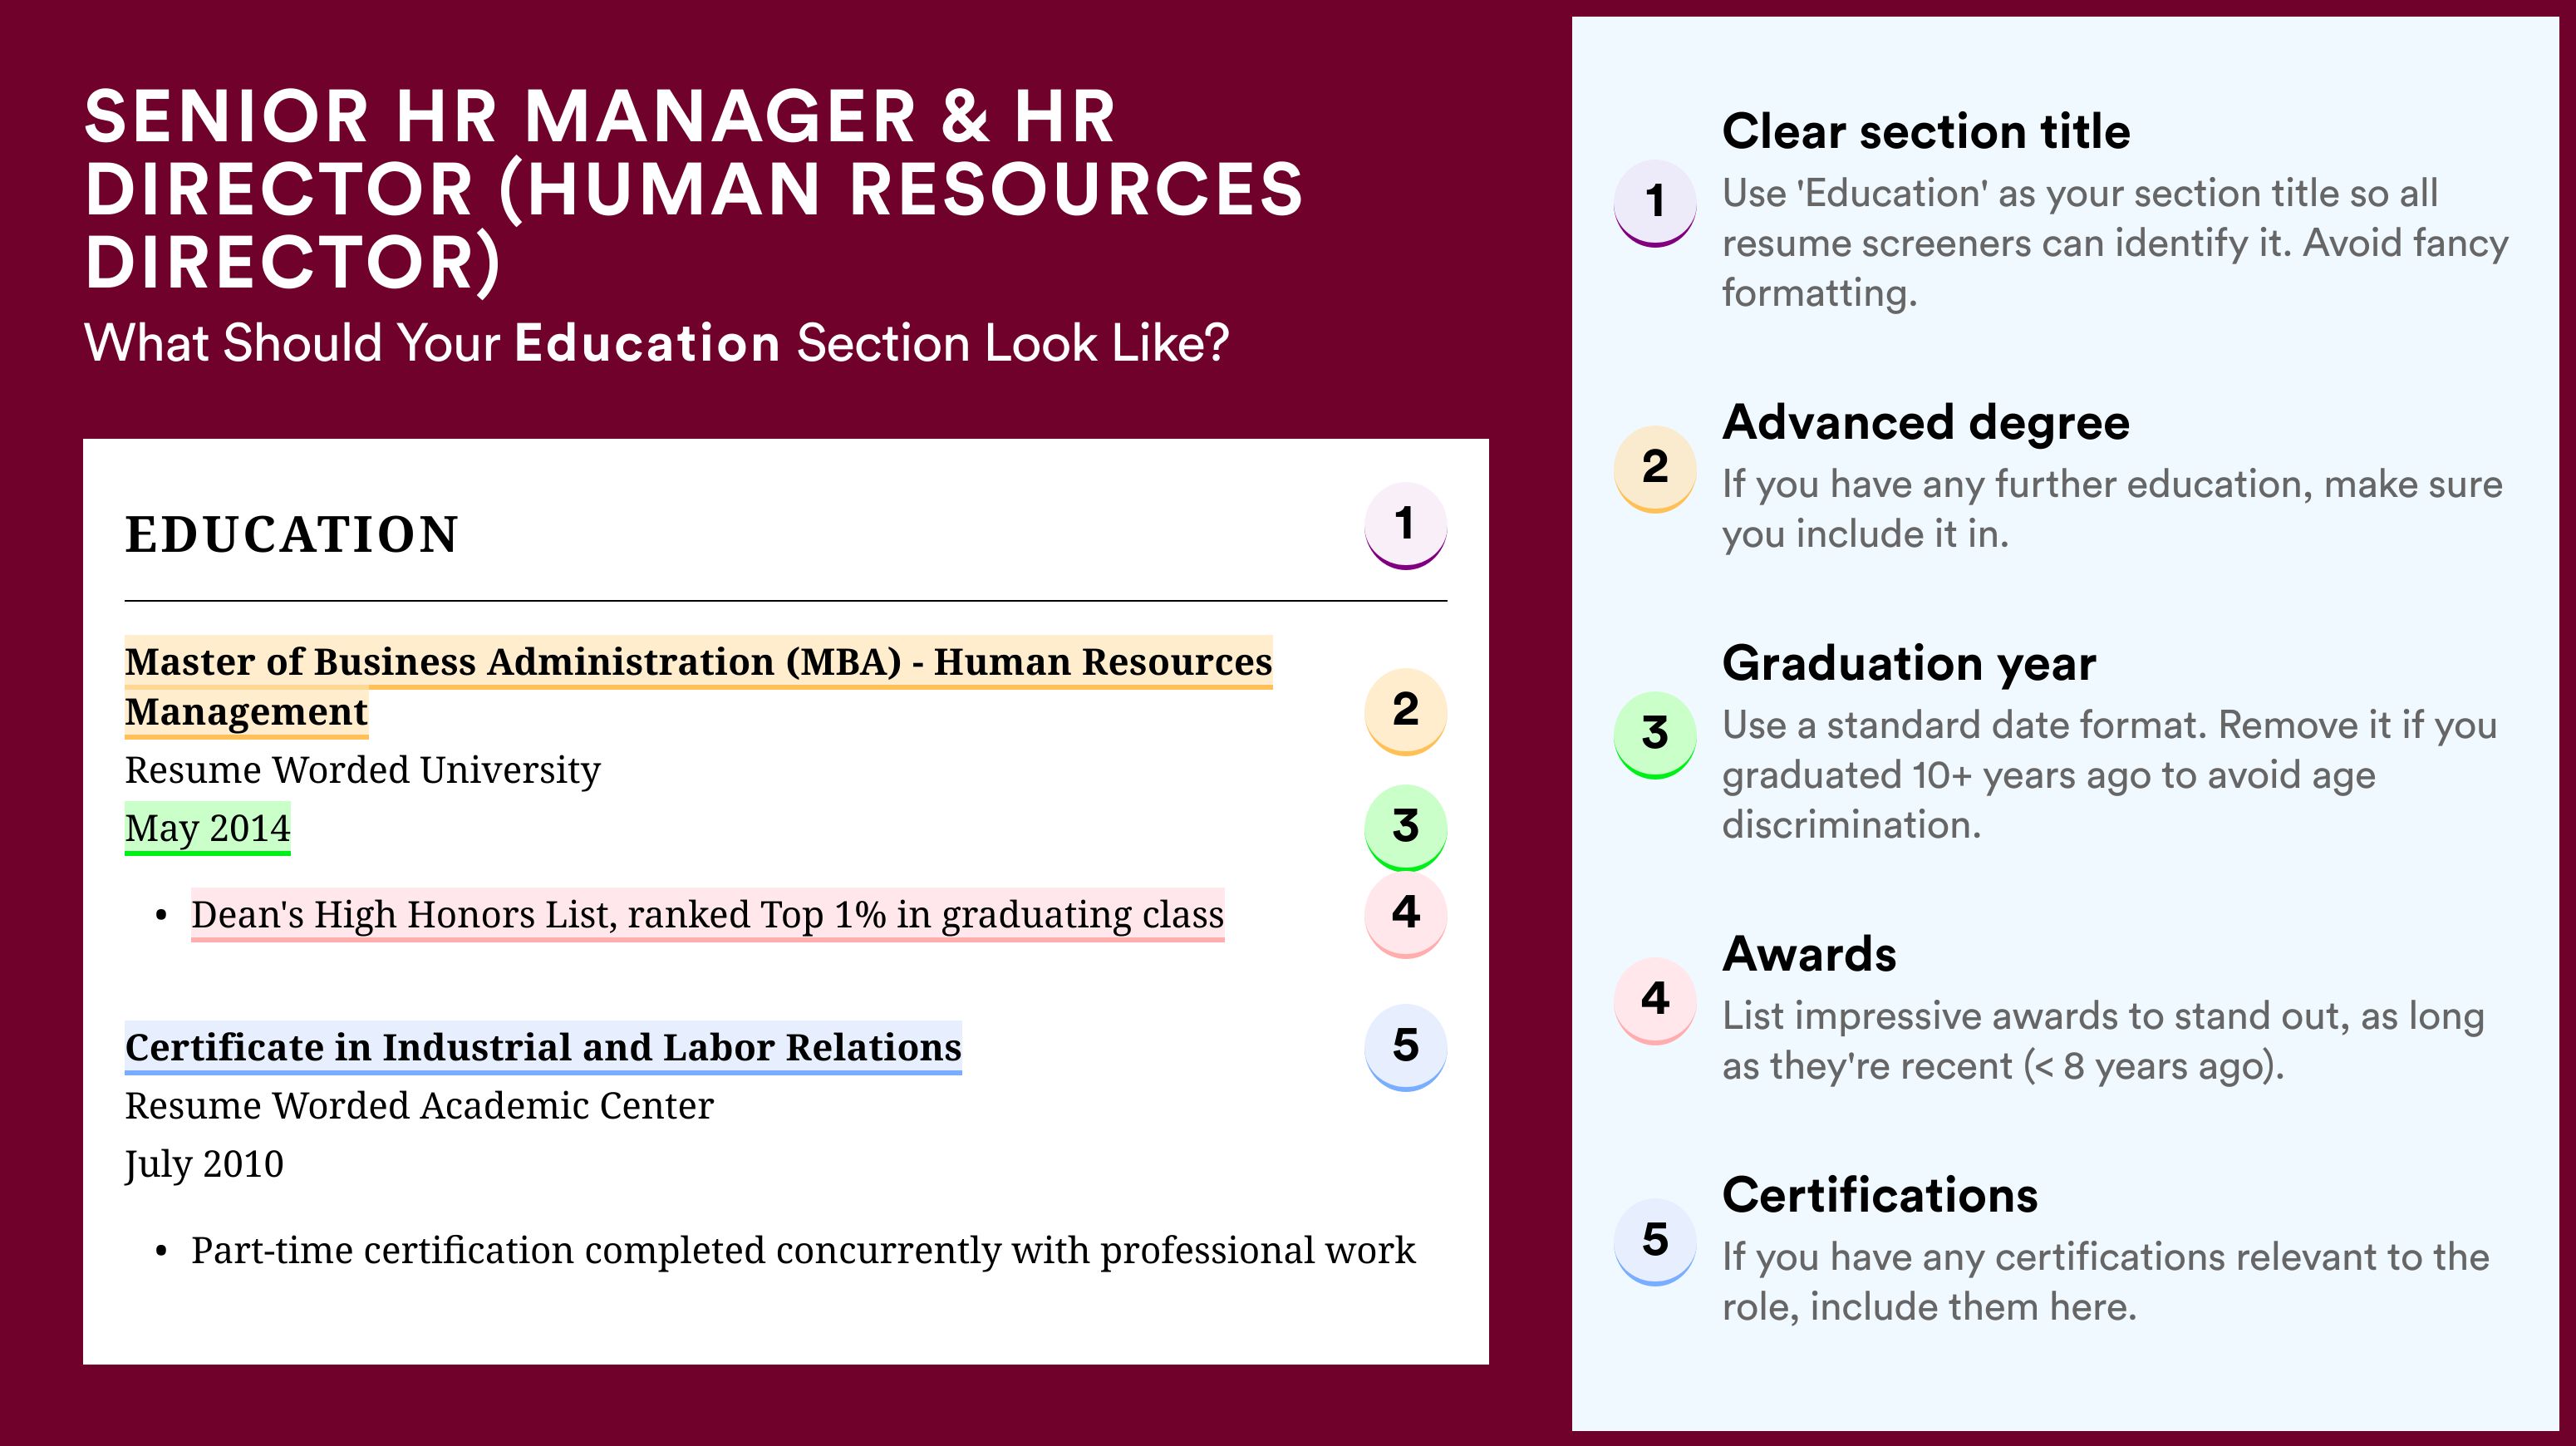Click badge 4 next to Awards heading
The height and width of the screenshot is (1446, 2576).
pos(1655,1000)
